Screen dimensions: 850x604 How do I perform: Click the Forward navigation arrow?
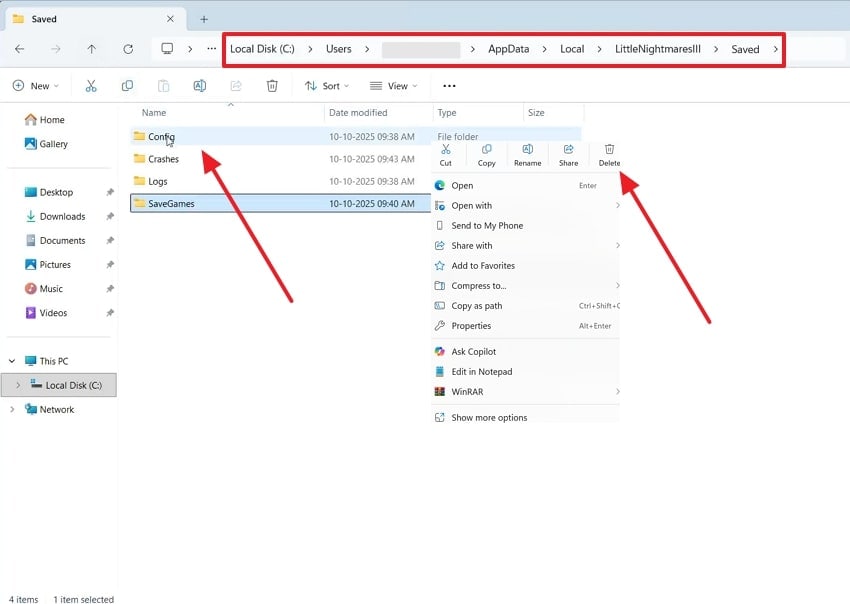pos(55,49)
